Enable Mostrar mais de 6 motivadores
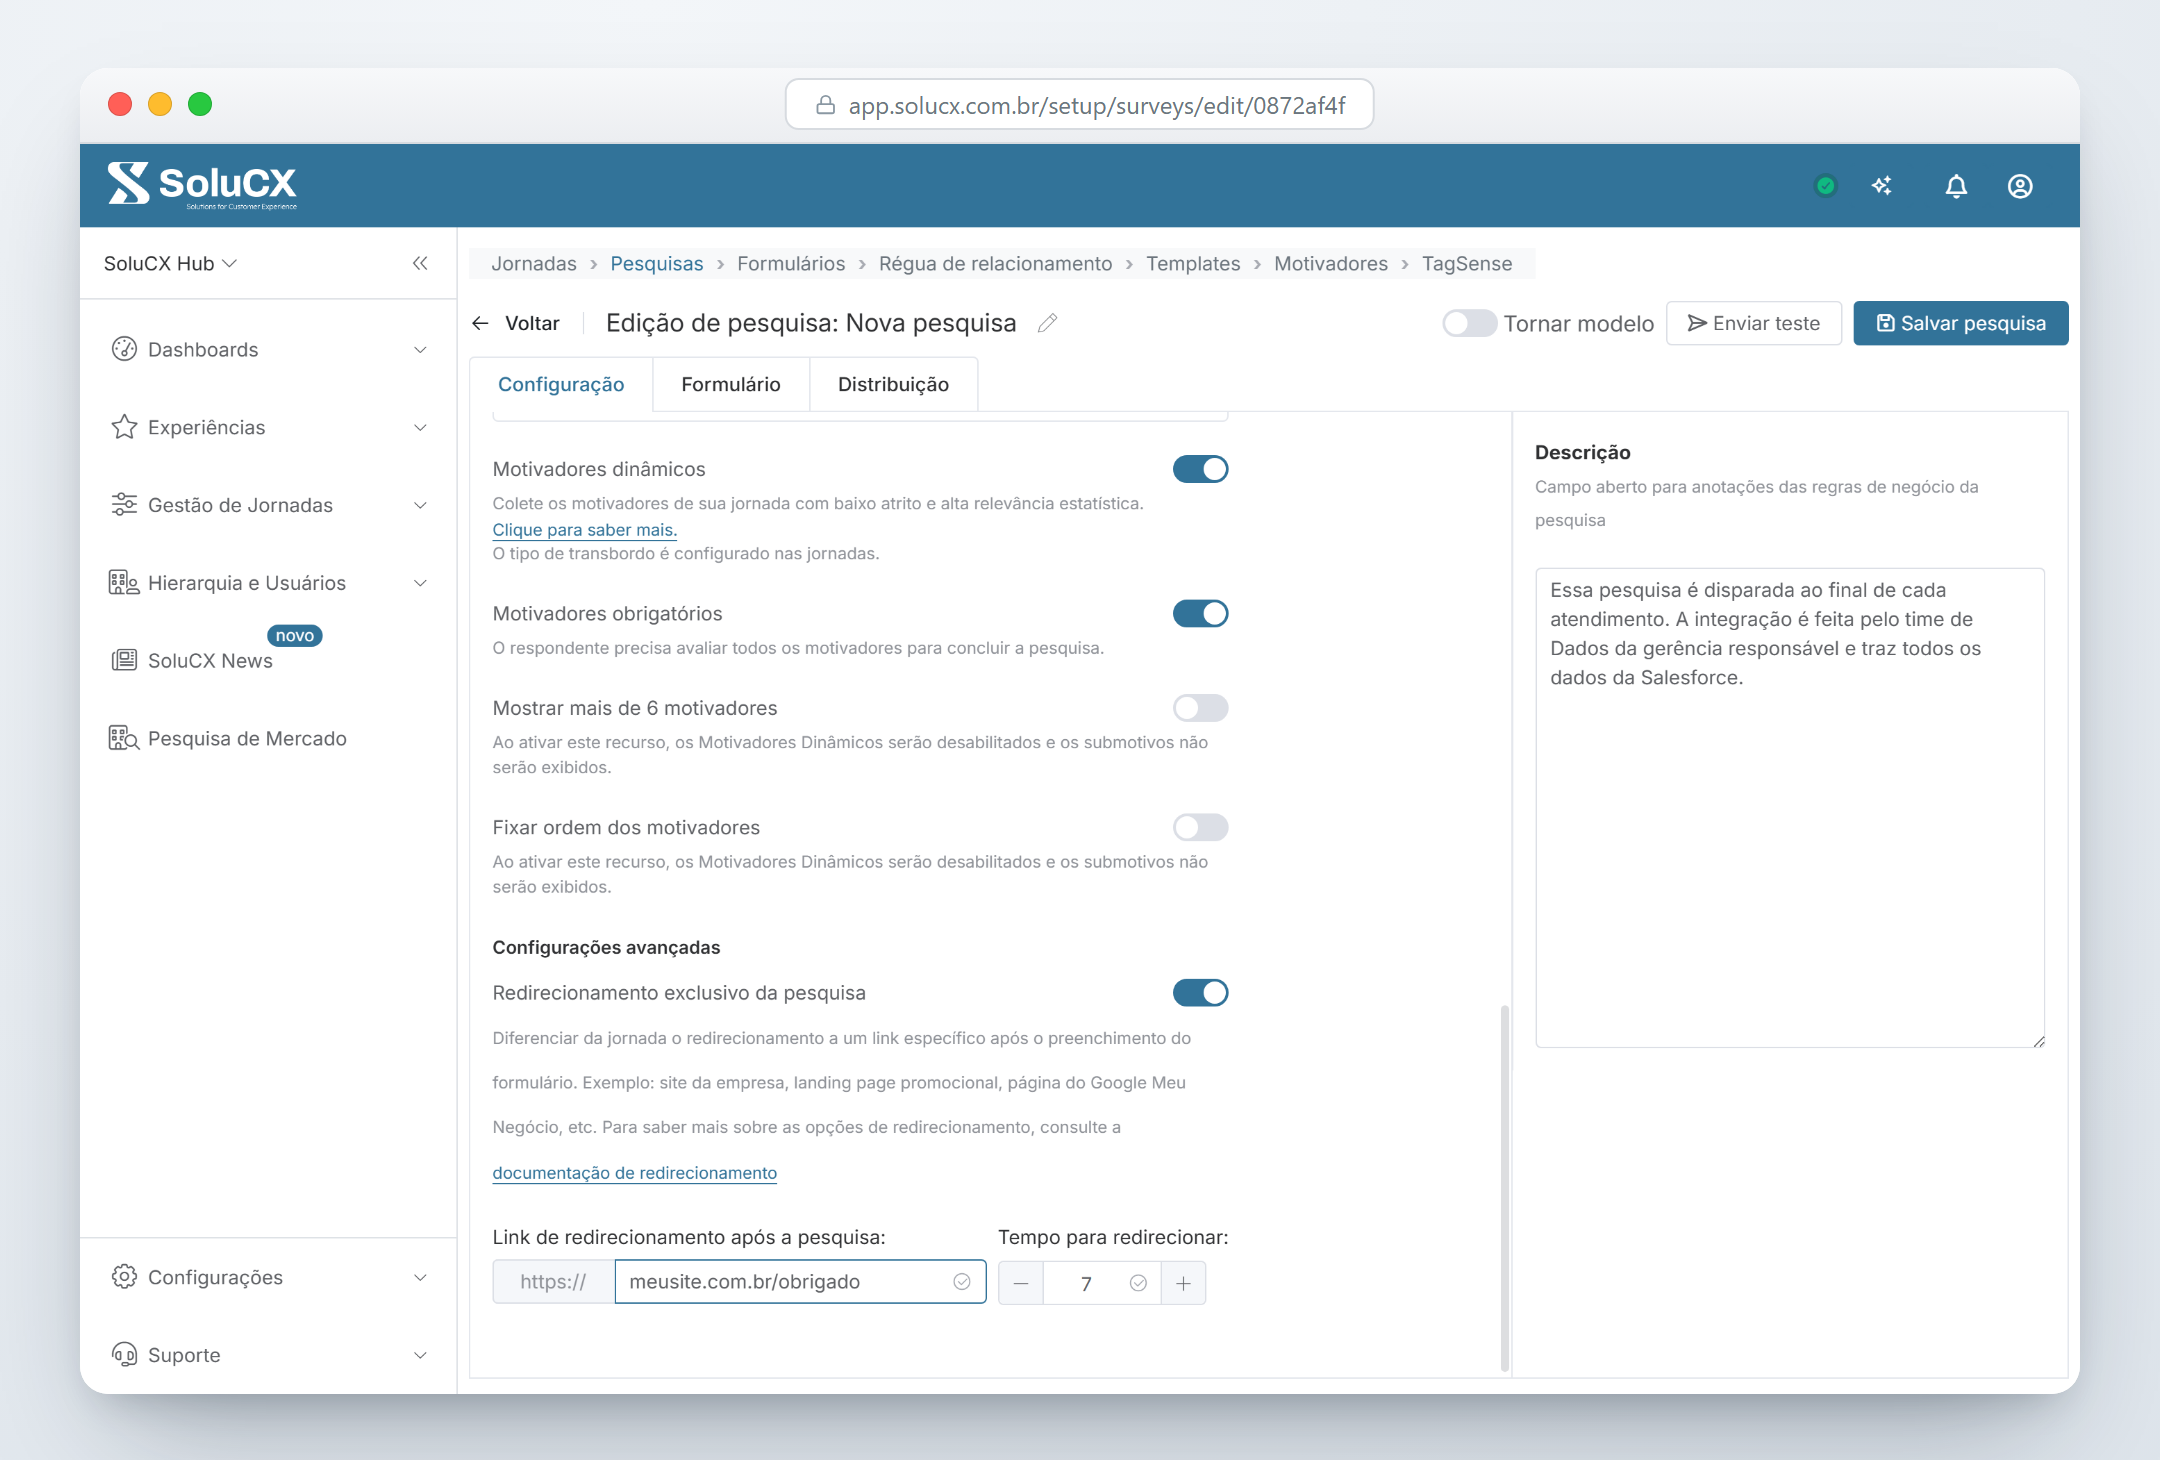Screen dimensions: 2160x1460 click(1200, 708)
